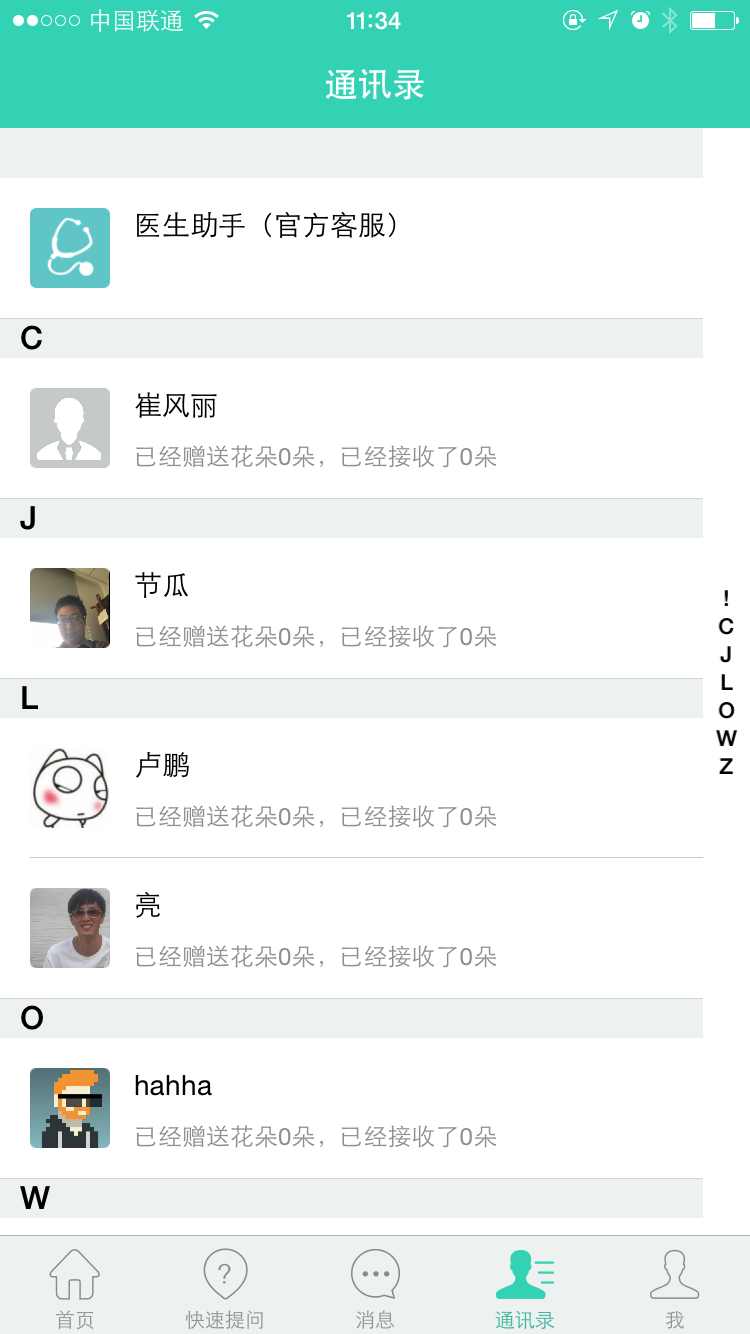This screenshot has height=1334, width=750.
Task: Tap the 快速提问 question mark icon
Action: coord(225,1274)
